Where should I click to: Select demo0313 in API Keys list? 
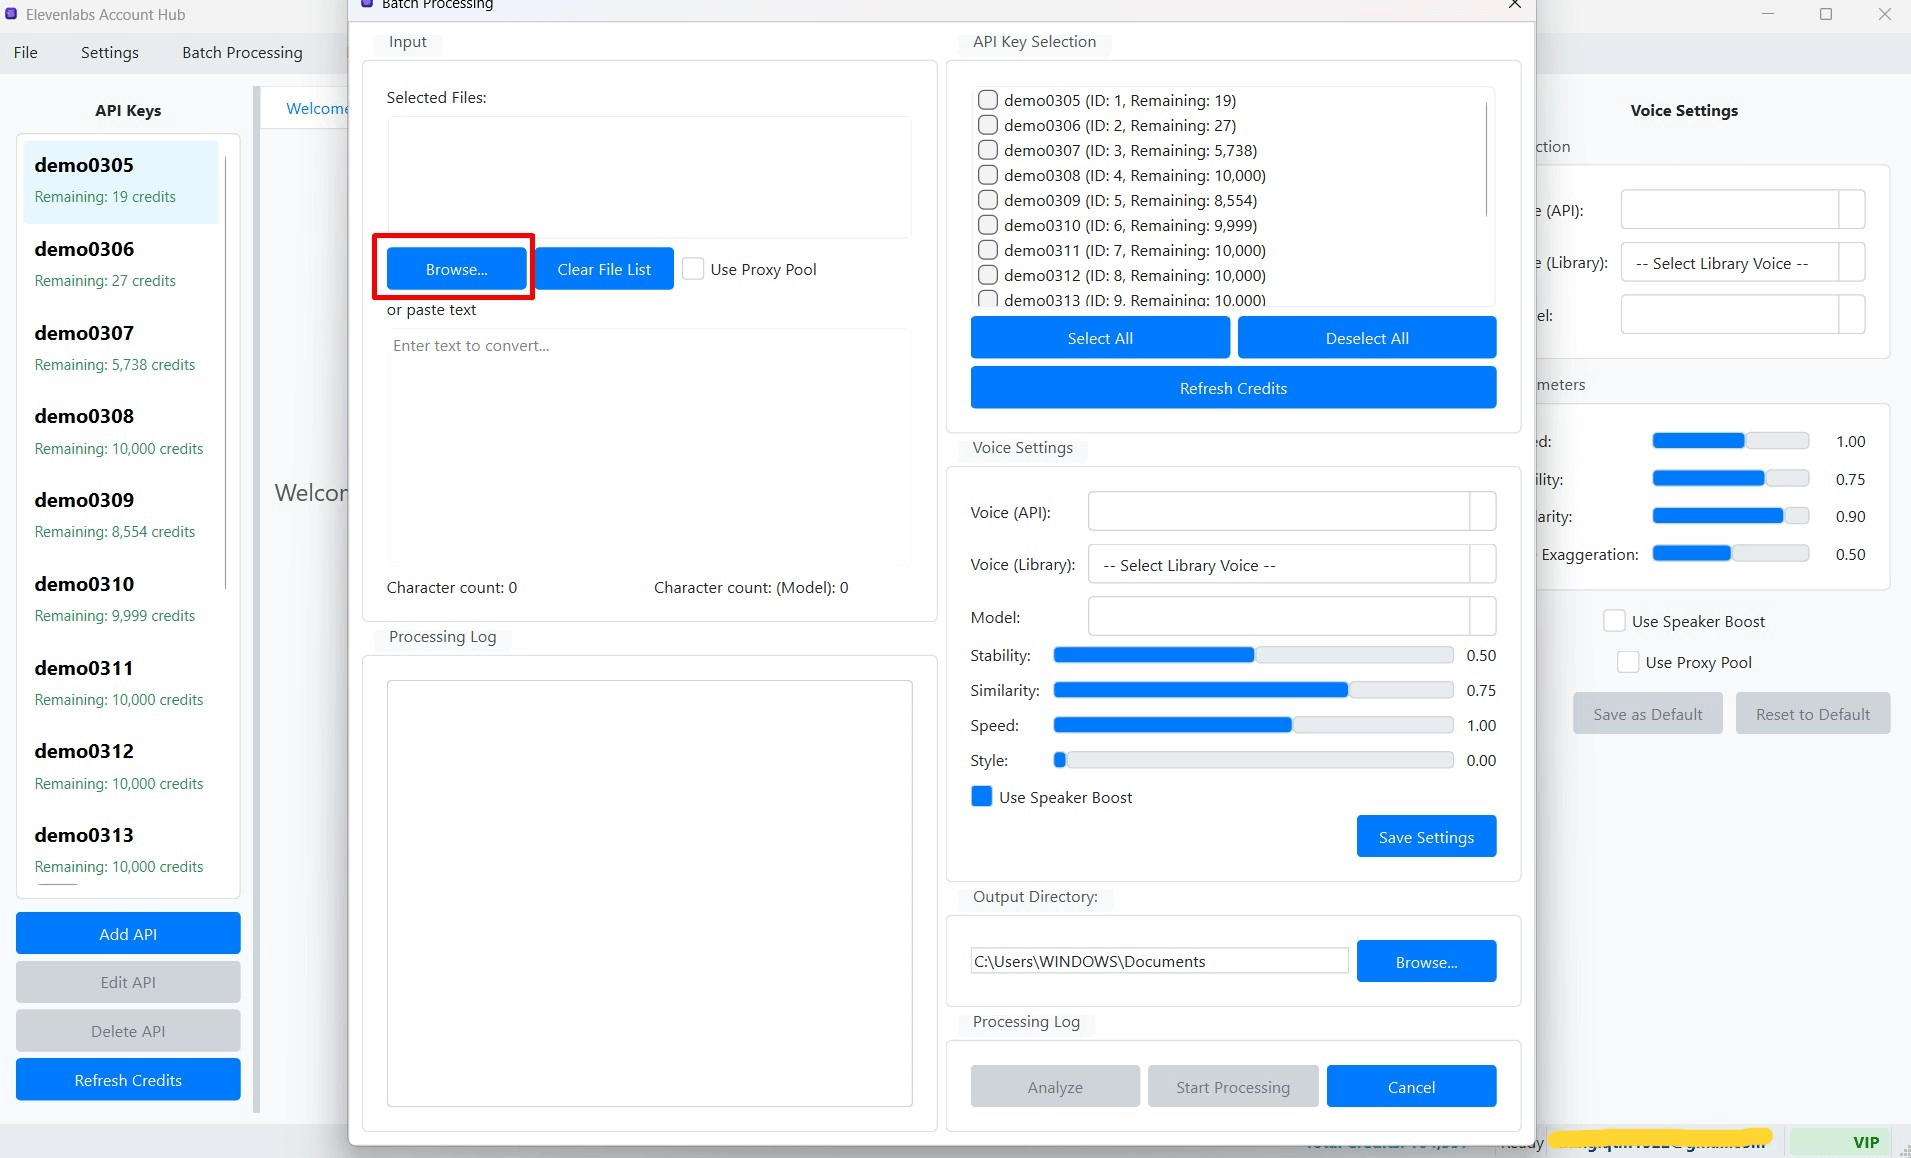click(x=119, y=851)
